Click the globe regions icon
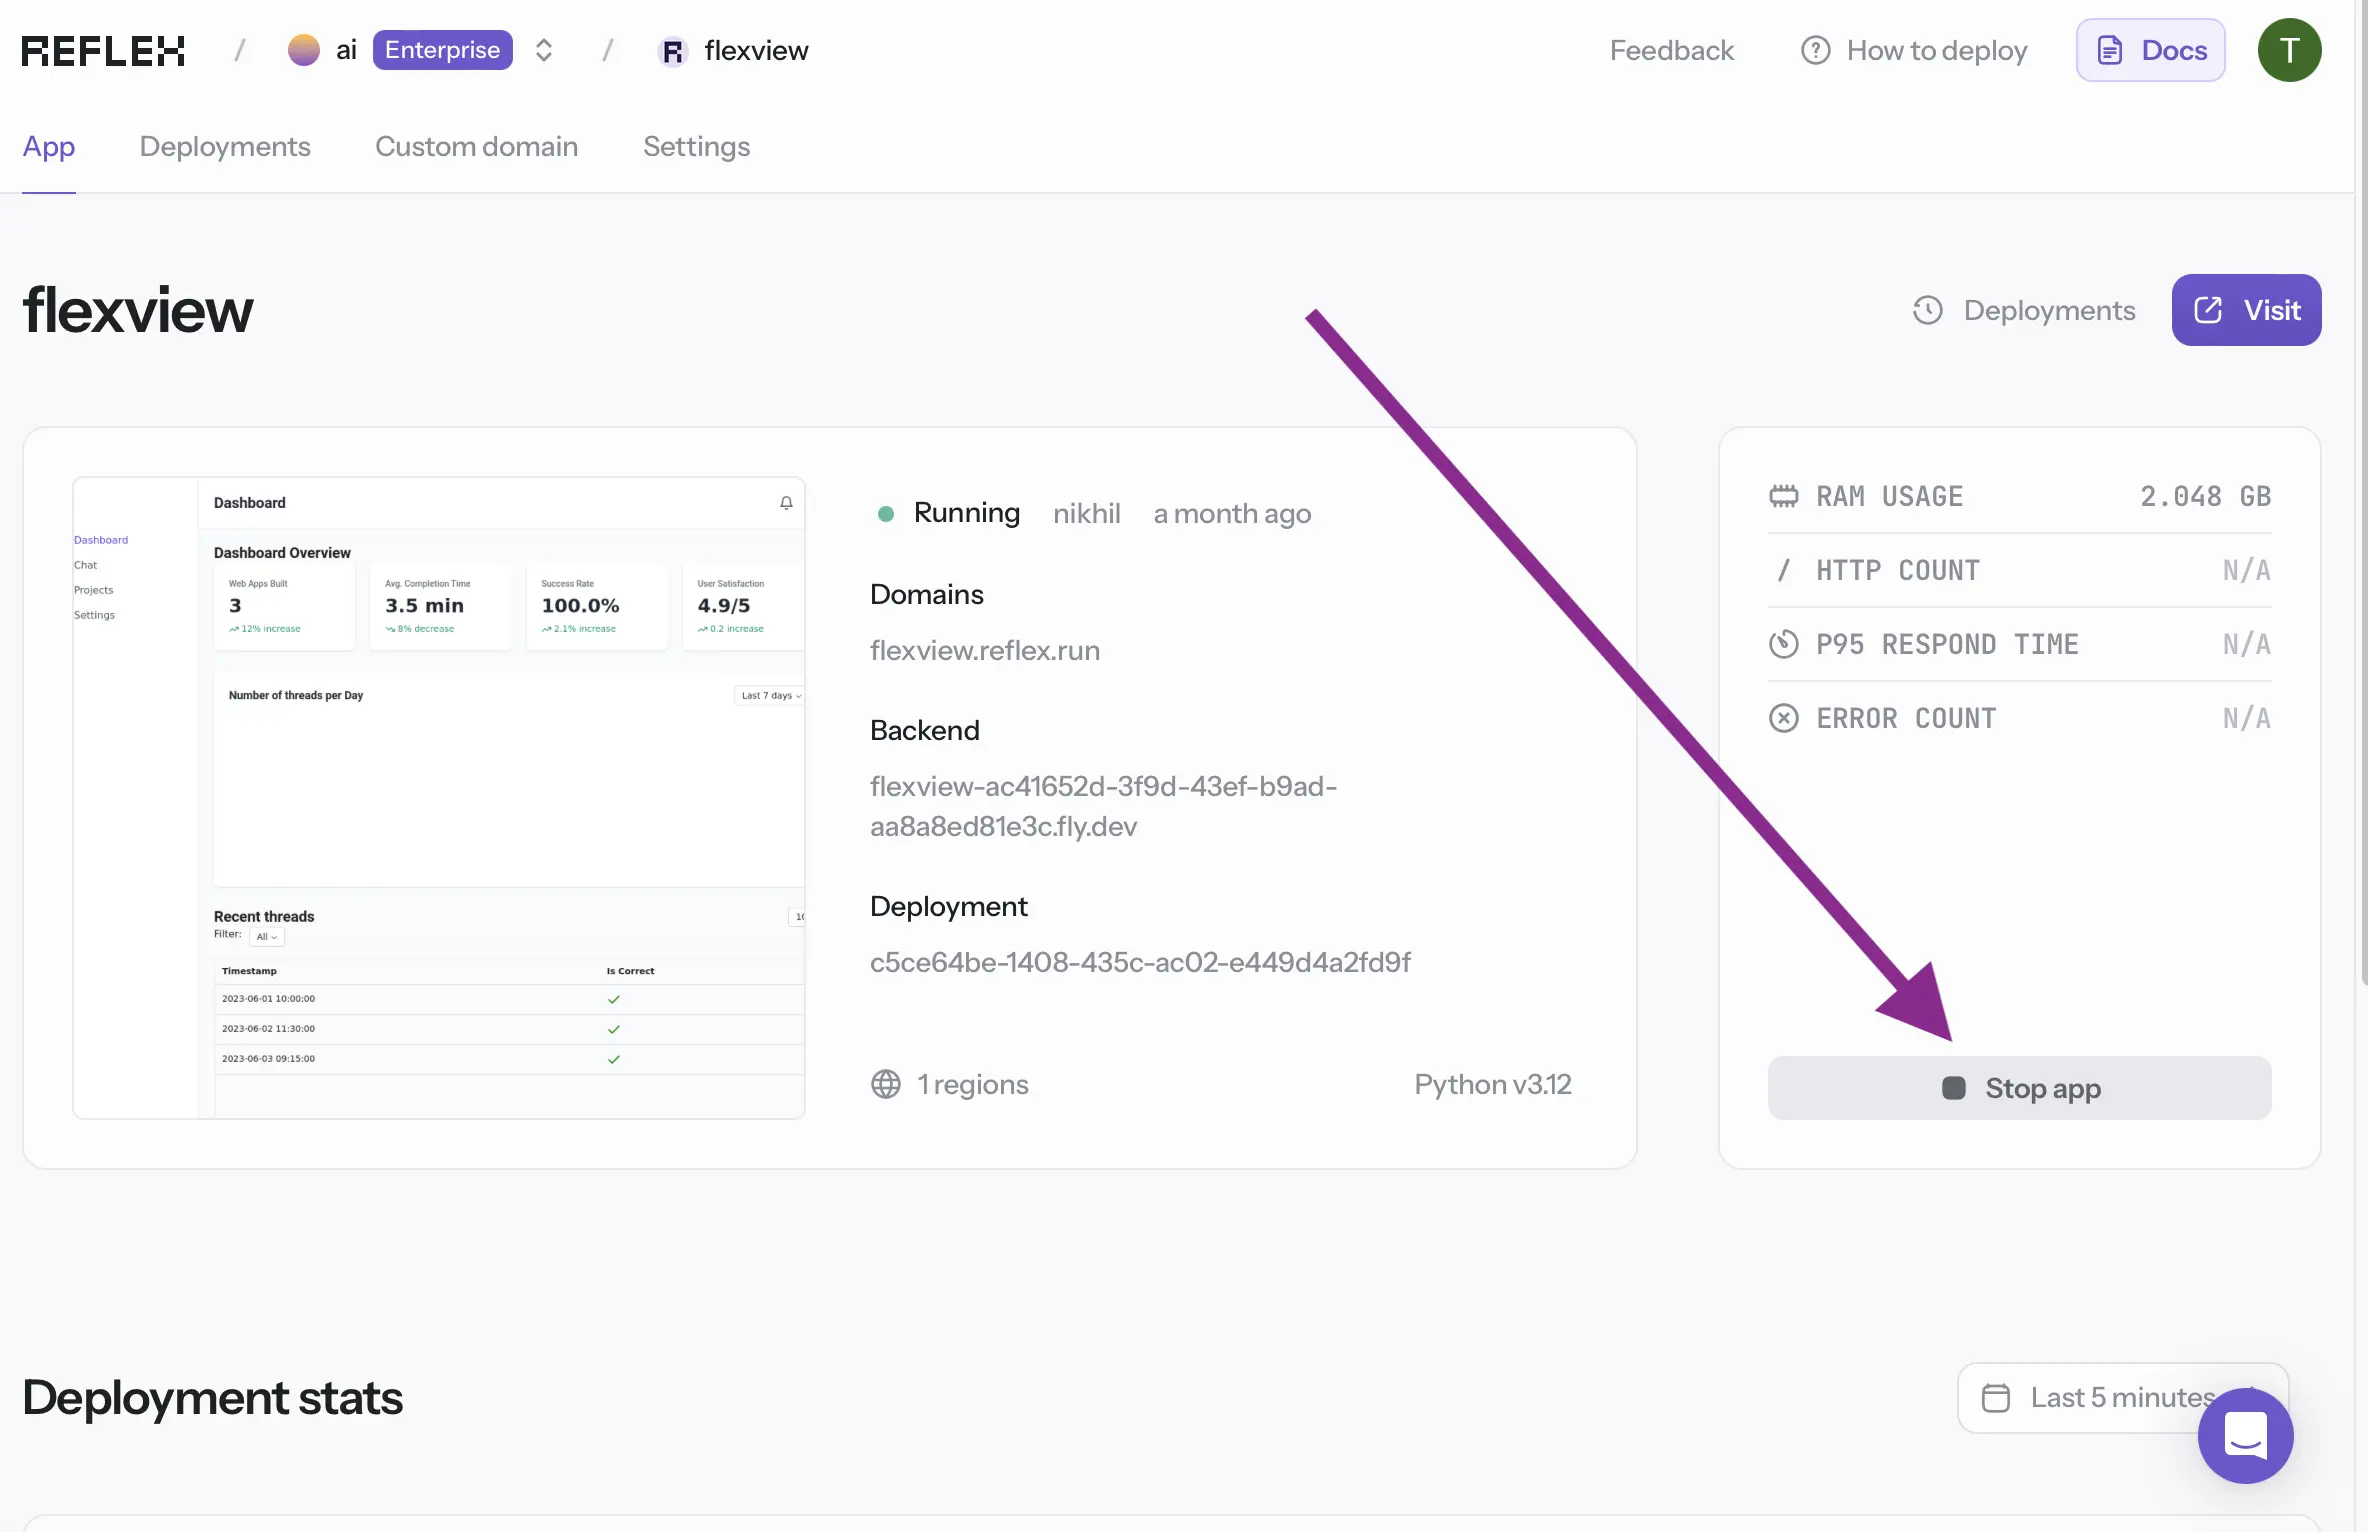Image resolution: width=2368 pixels, height=1532 pixels. 885,1084
